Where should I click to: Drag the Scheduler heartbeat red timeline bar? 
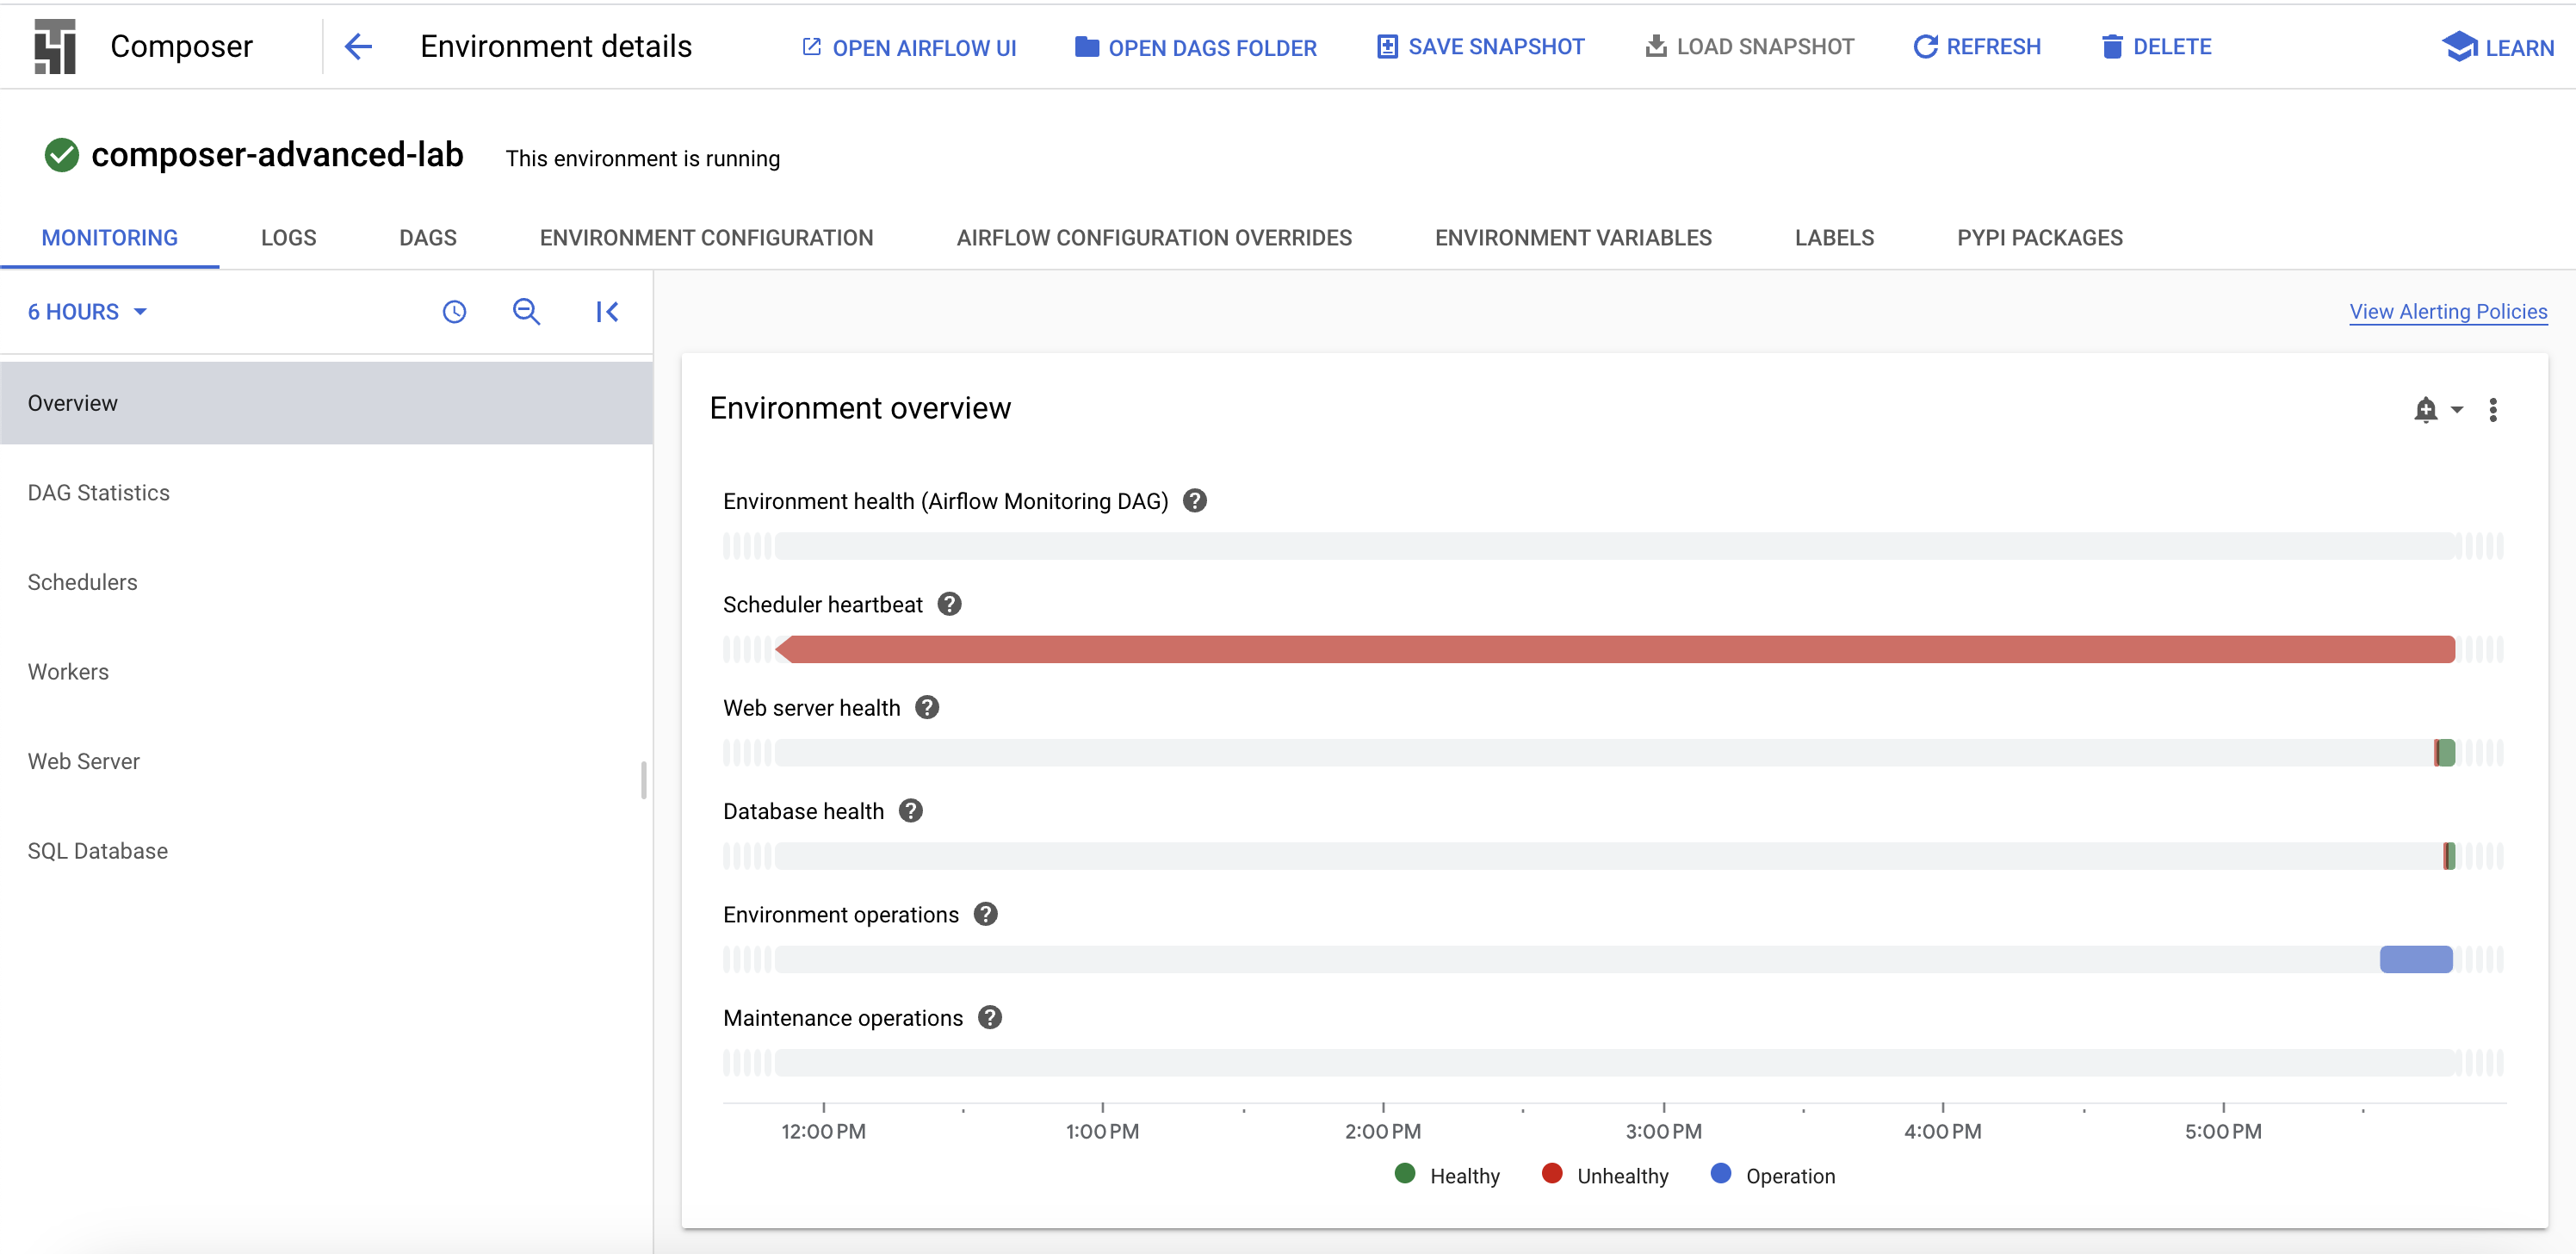pyautogui.click(x=1615, y=649)
